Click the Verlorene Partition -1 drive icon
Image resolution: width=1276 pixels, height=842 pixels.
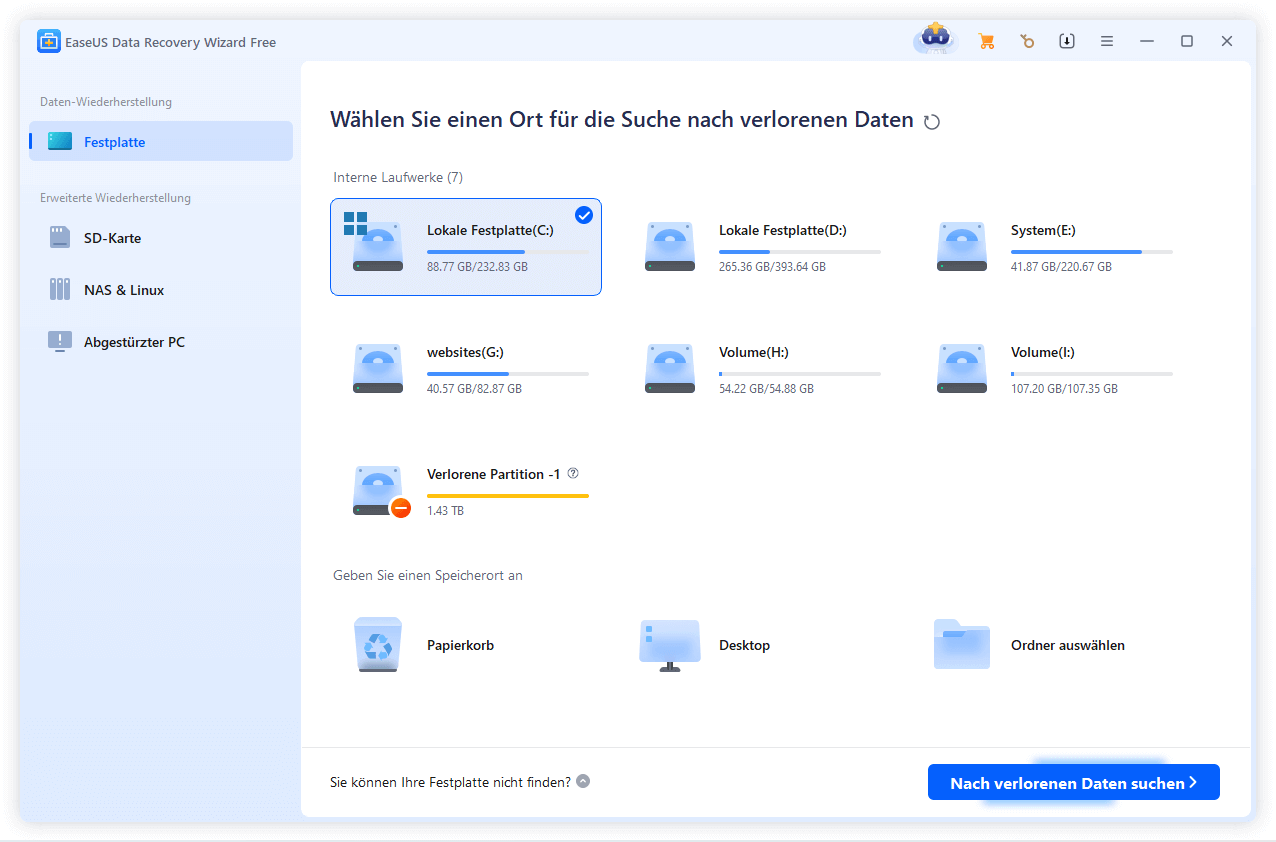[380, 492]
